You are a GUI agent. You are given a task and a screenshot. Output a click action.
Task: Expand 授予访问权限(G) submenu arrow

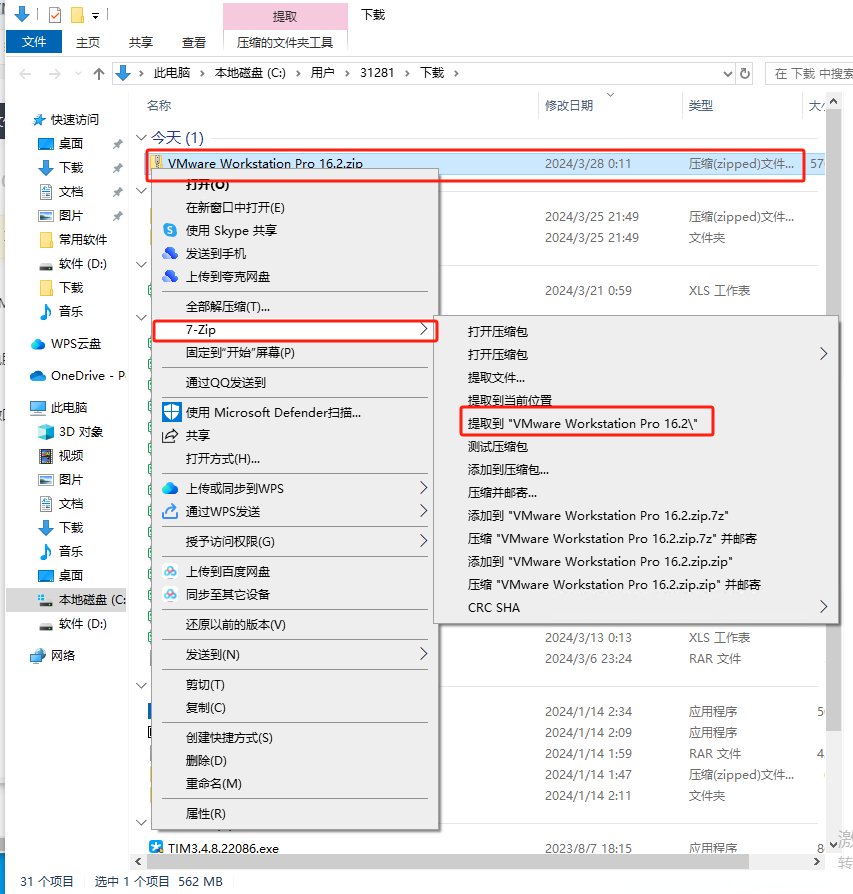click(423, 541)
